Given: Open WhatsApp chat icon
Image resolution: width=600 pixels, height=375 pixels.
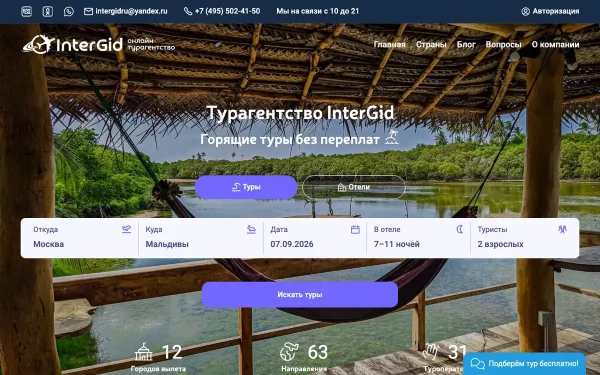Looking at the screenshot, I should [x=68, y=11].
